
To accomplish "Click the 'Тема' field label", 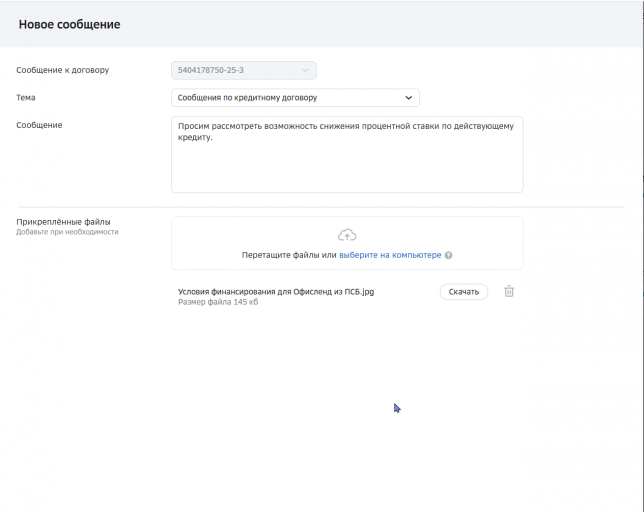I will pos(26,98).
